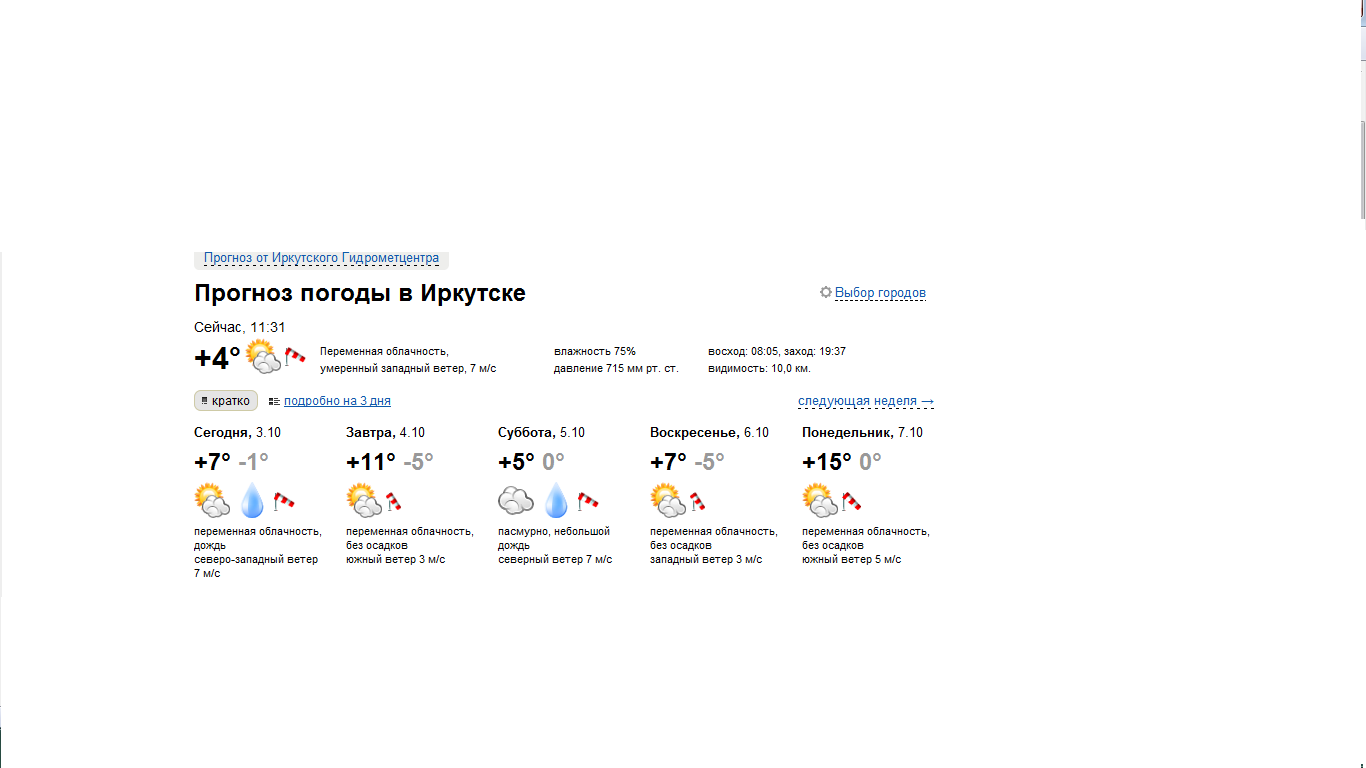Screen dimensions: 1366x768
Task: Click the current wind sock icon
Action: [295, 356]
